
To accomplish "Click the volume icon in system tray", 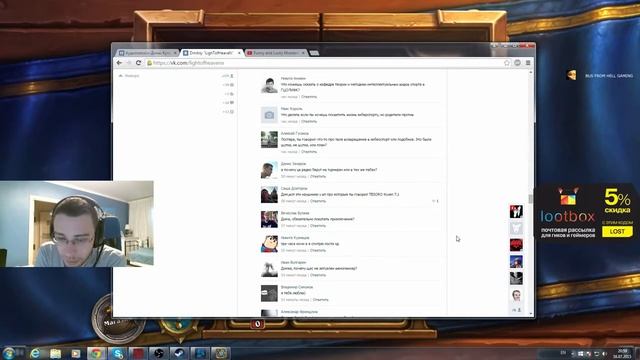I will [x=604, y=353].
